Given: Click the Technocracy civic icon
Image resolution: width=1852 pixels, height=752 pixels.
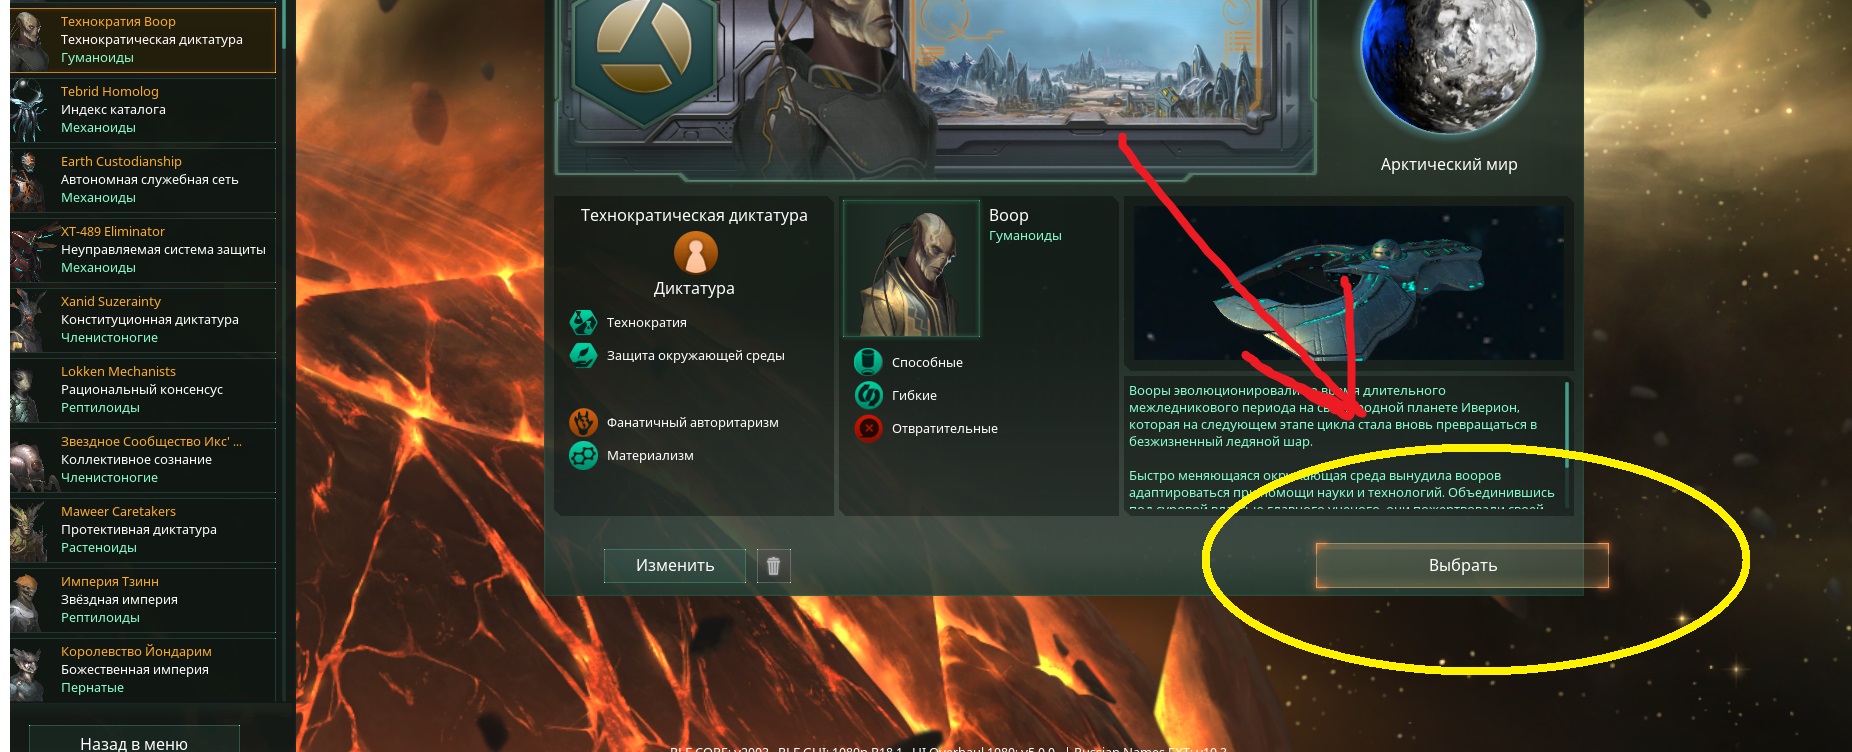Looking at the screenshot, I should pos(583,322).
